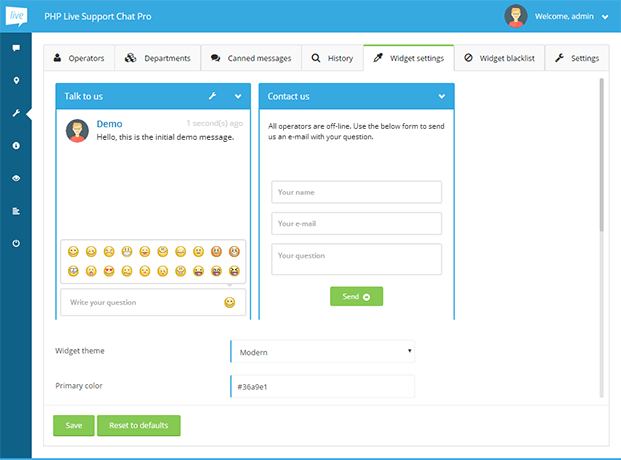Click the Departments tab group icon

click(x=130, y=58)
